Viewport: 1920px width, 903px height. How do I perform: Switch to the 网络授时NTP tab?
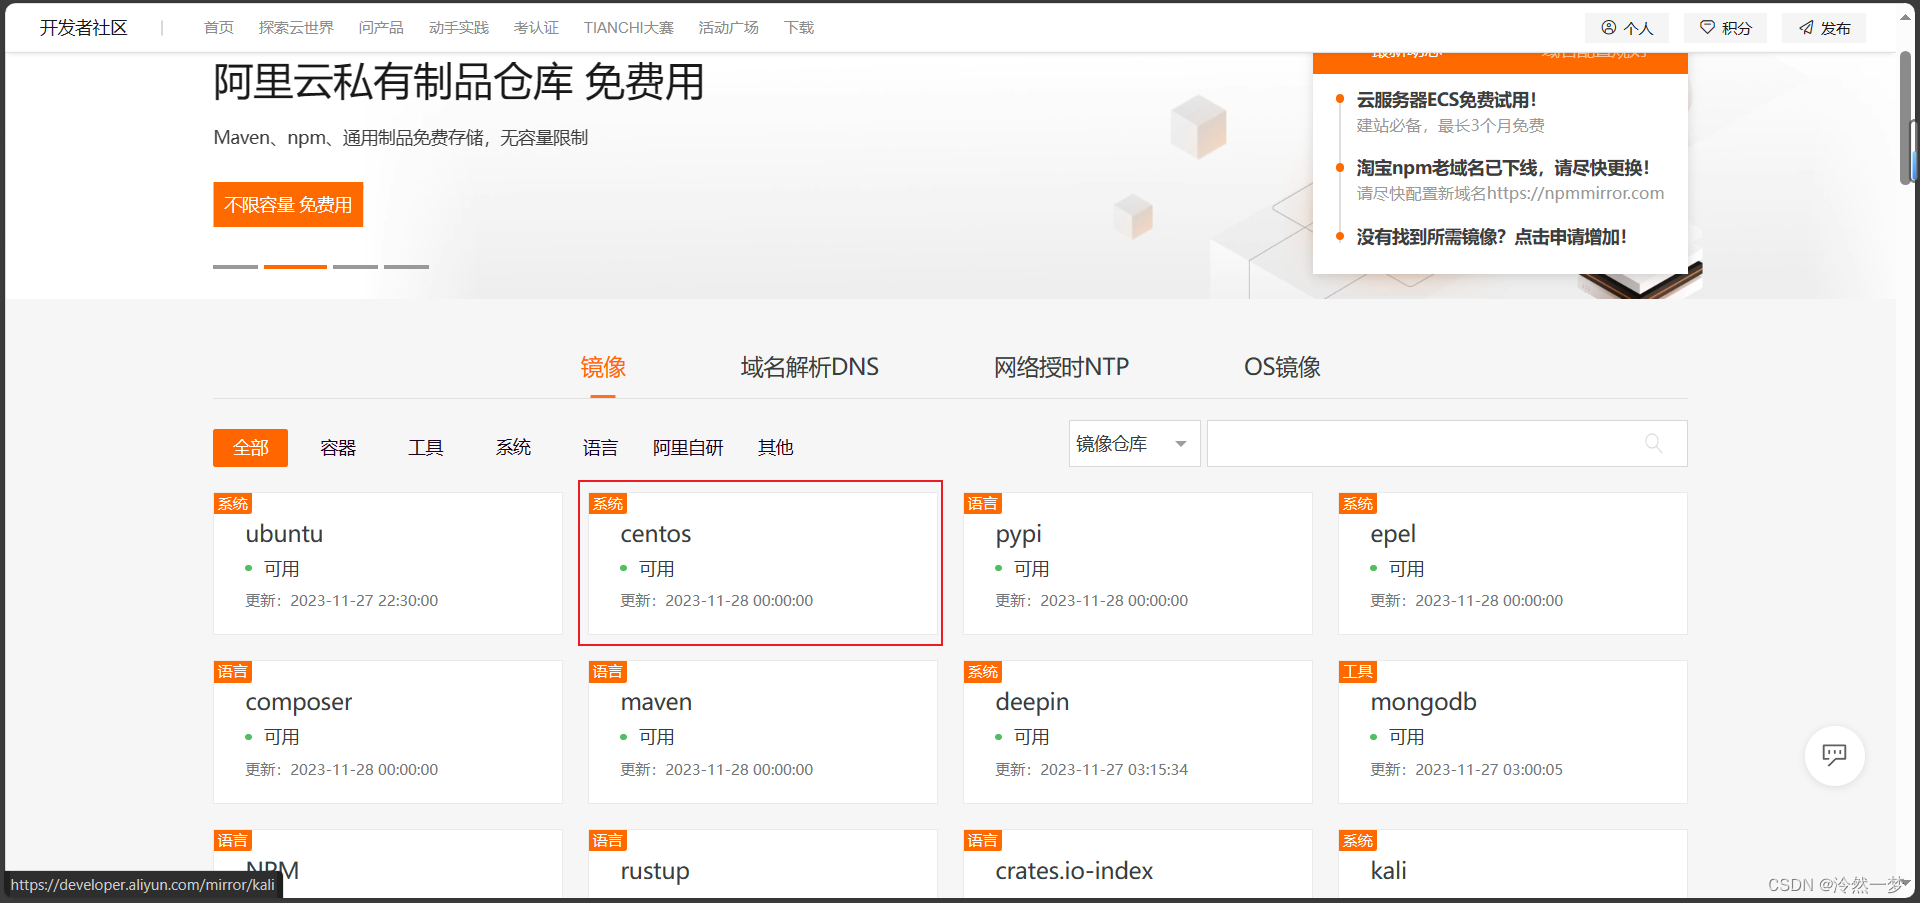point(1061,367)
